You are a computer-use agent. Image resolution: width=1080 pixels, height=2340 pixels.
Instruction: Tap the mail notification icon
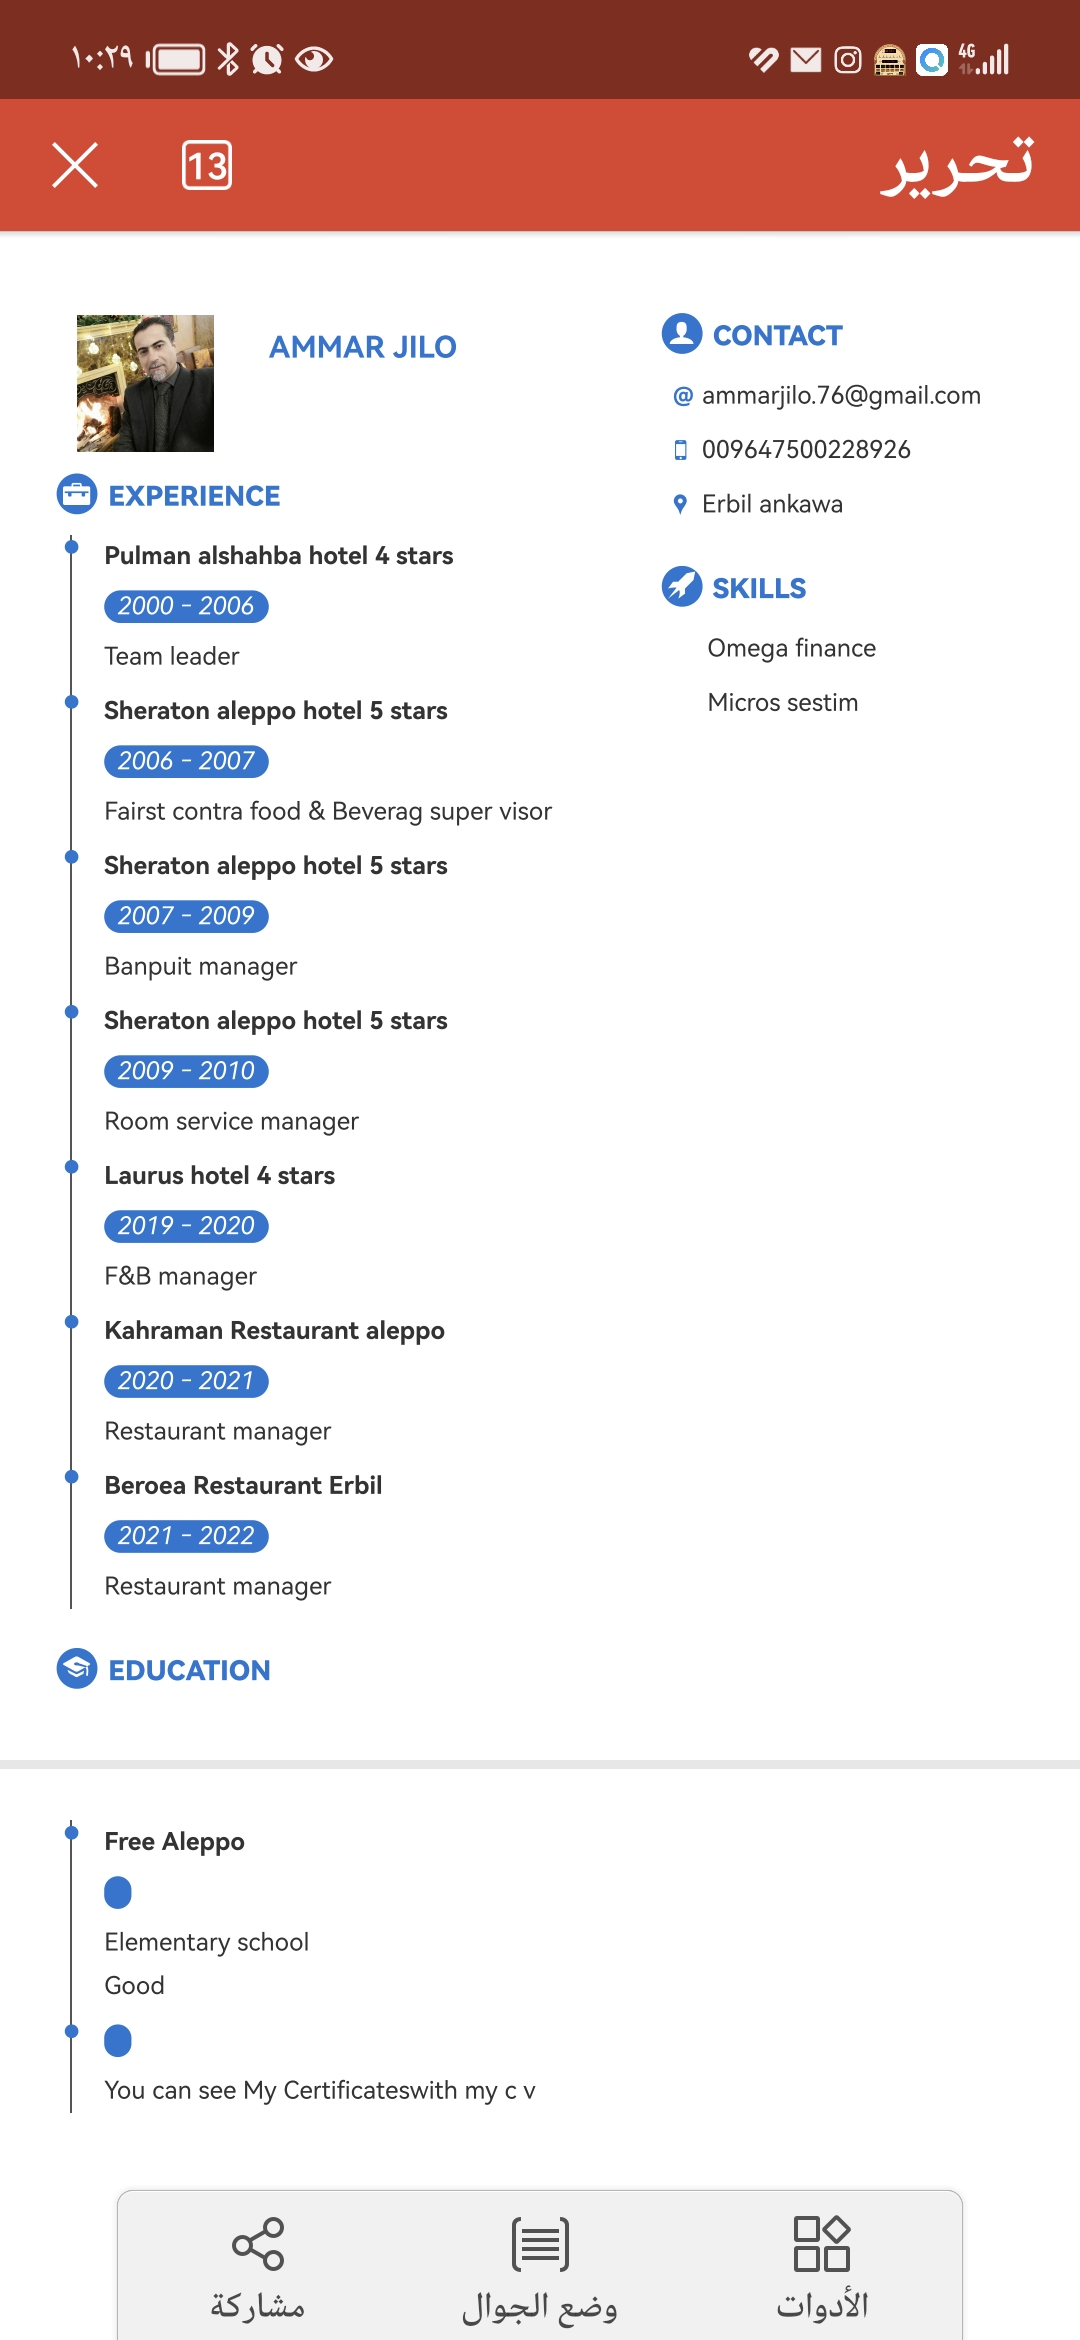tap(806, 60)
